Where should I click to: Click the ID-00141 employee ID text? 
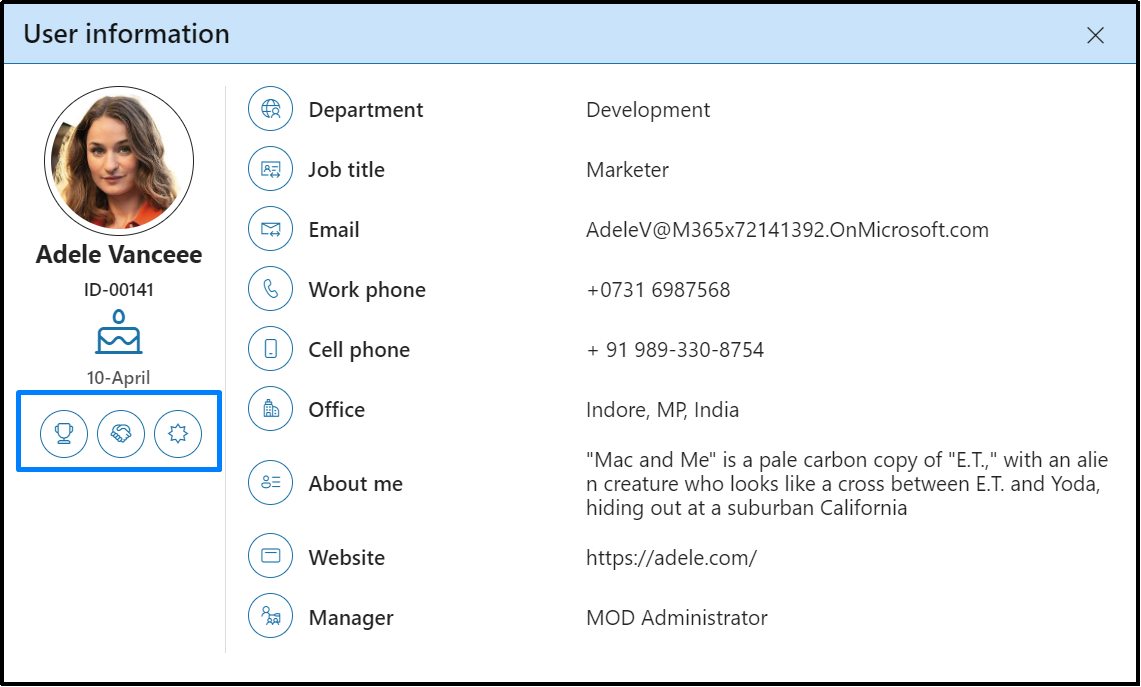pos(119,290)
